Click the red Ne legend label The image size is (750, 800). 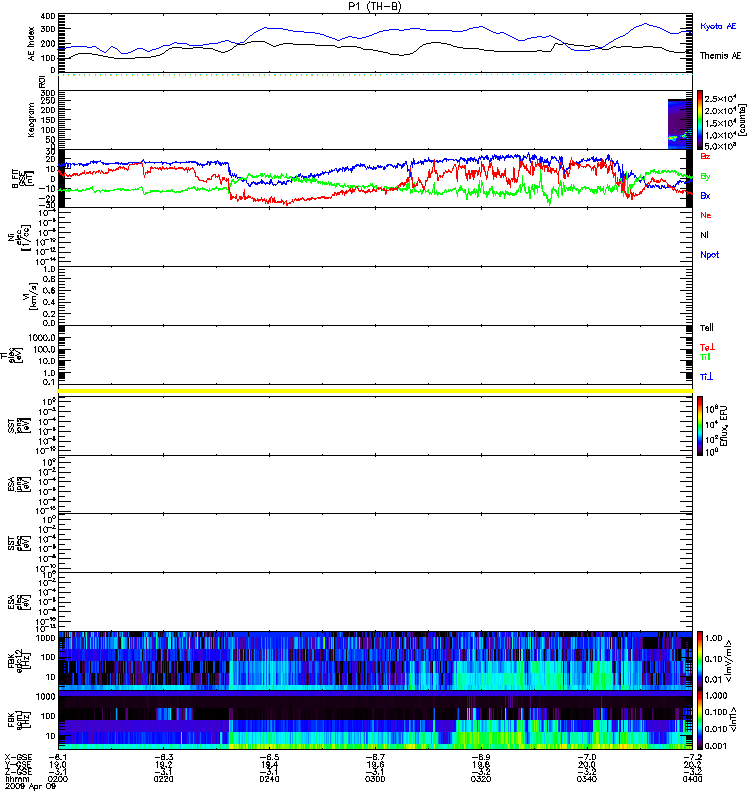tap(706, 215)
